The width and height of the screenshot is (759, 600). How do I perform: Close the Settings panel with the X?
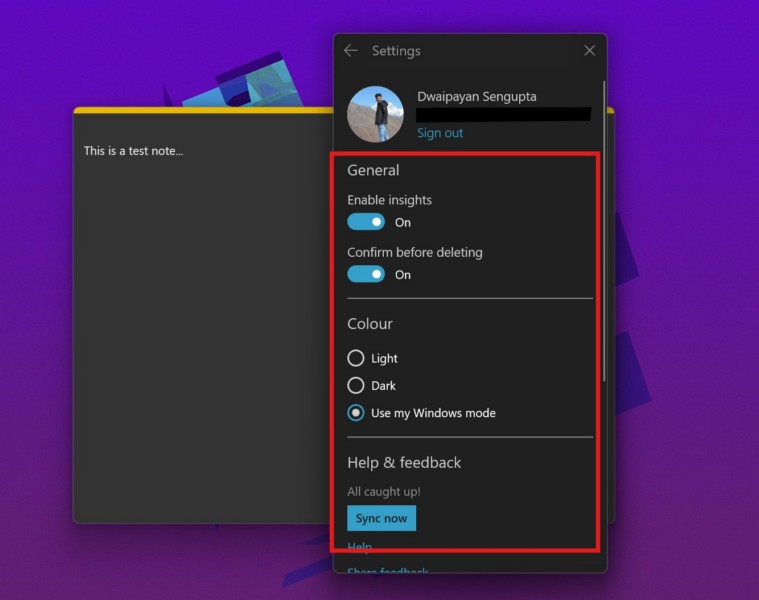pyautogui.click(x=589, y=51)
